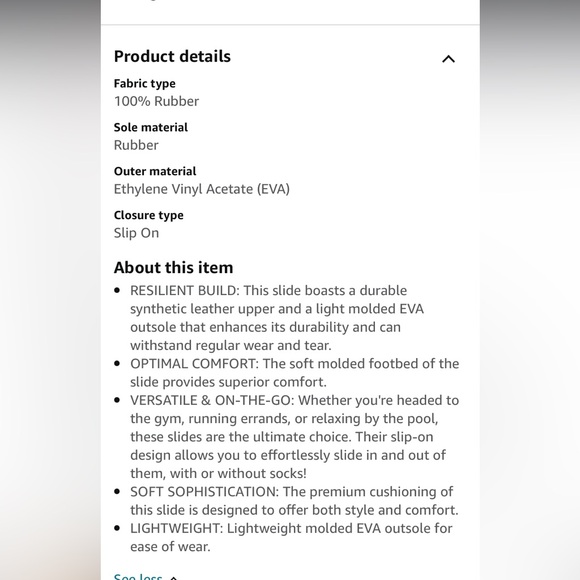Click the Product details heading
Screen dimensions: 580x580
tap(172, 57)
